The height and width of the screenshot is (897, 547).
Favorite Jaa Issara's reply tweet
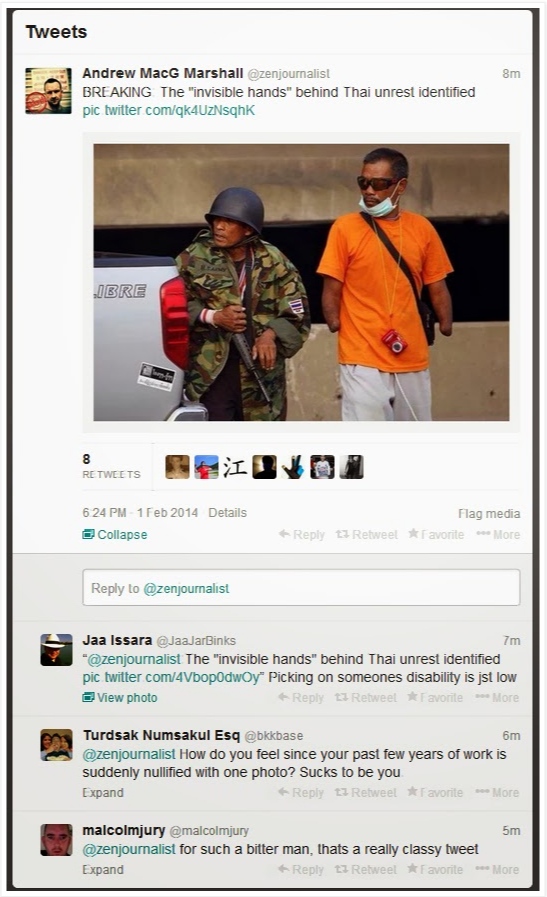tap(435, 697)
